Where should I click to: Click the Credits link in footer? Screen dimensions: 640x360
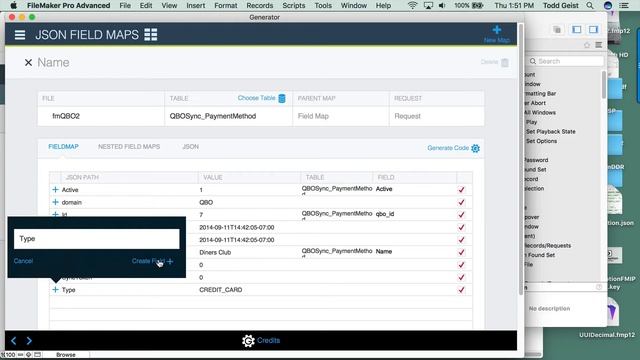point(269,340)
